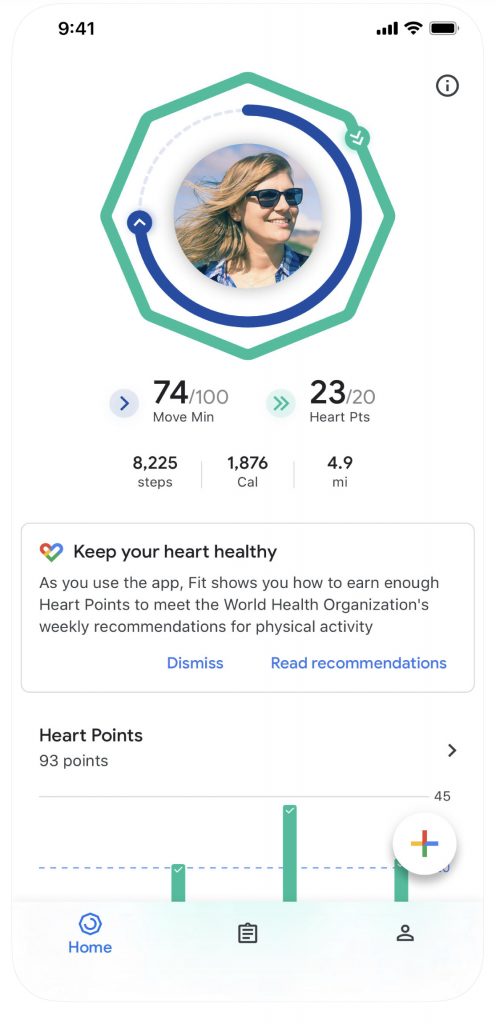Tap the green Heart Points badge on ring
Image resolution: width=496 pixels, height=1024 pixels.
357,138
